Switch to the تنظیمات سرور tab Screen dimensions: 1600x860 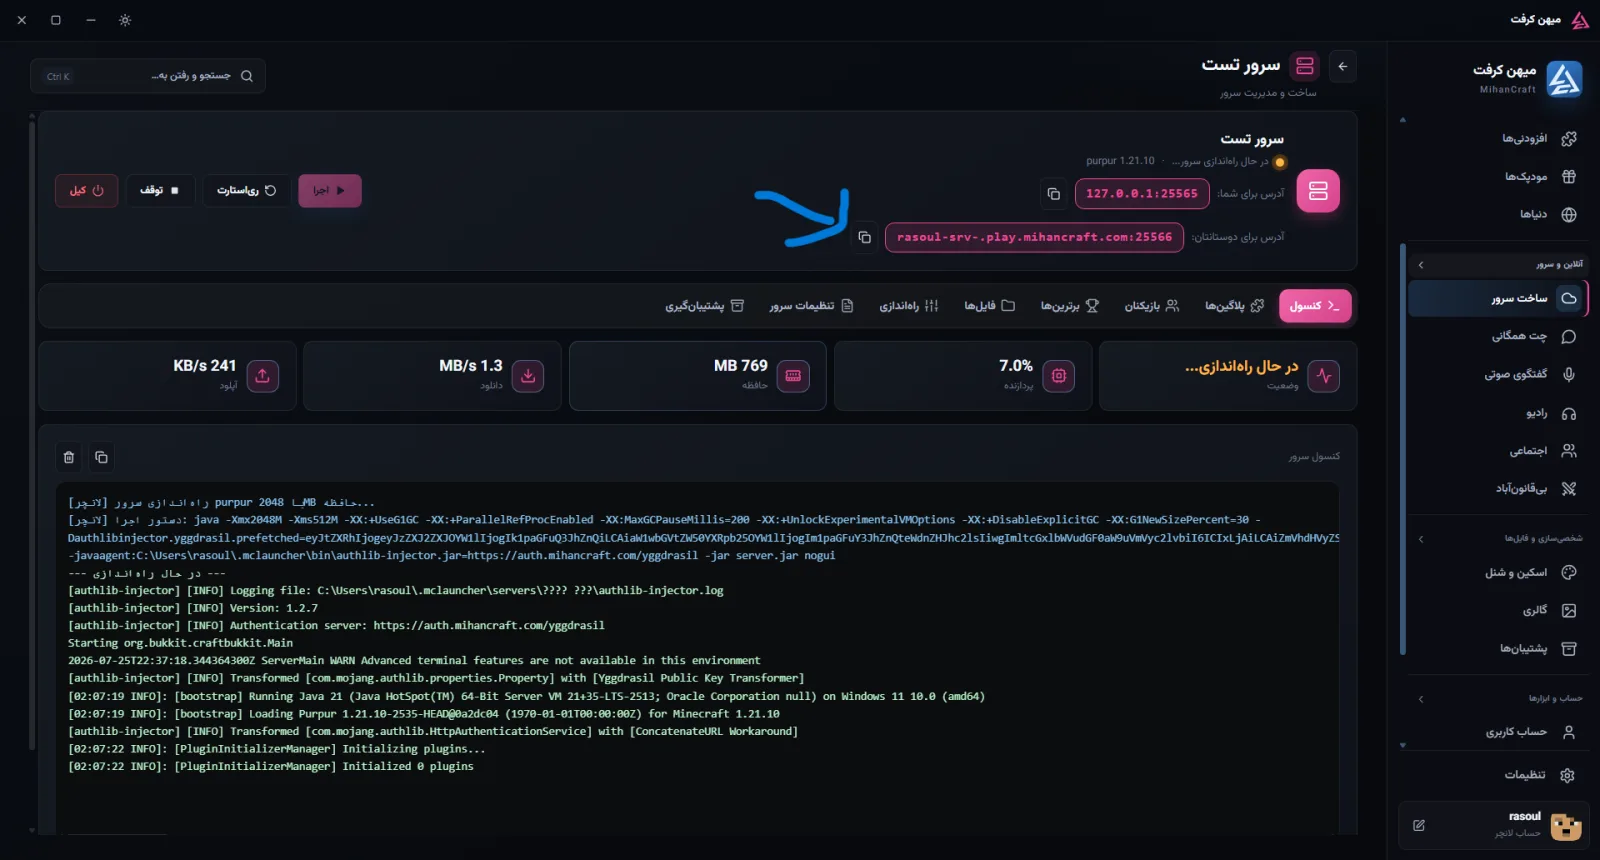pyautogui.click(x=811, y=306)
